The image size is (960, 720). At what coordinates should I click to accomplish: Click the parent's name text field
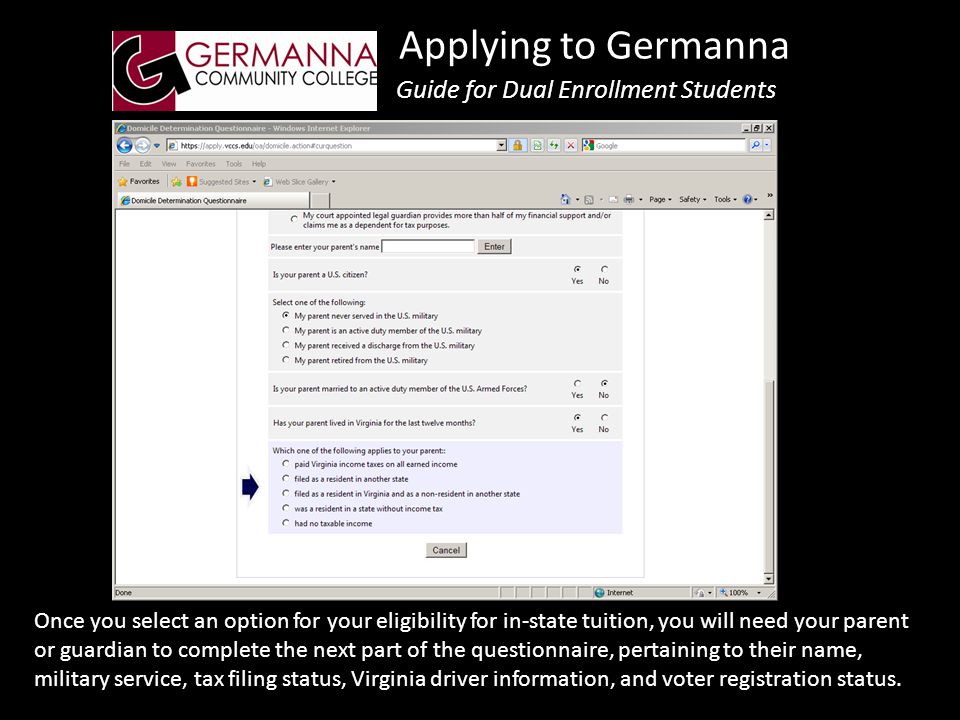click(x=428, y=247)
